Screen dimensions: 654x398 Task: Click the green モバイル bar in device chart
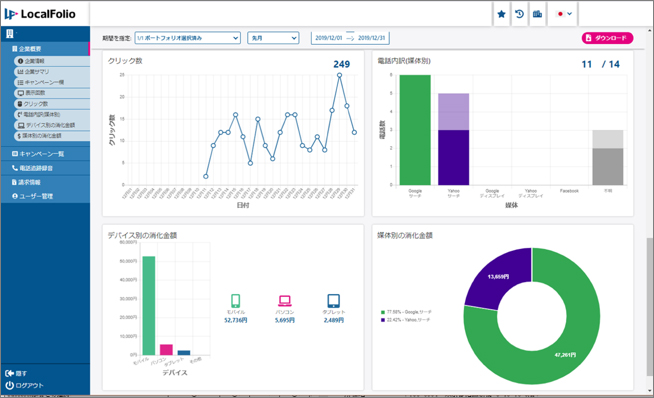(149, 305)
